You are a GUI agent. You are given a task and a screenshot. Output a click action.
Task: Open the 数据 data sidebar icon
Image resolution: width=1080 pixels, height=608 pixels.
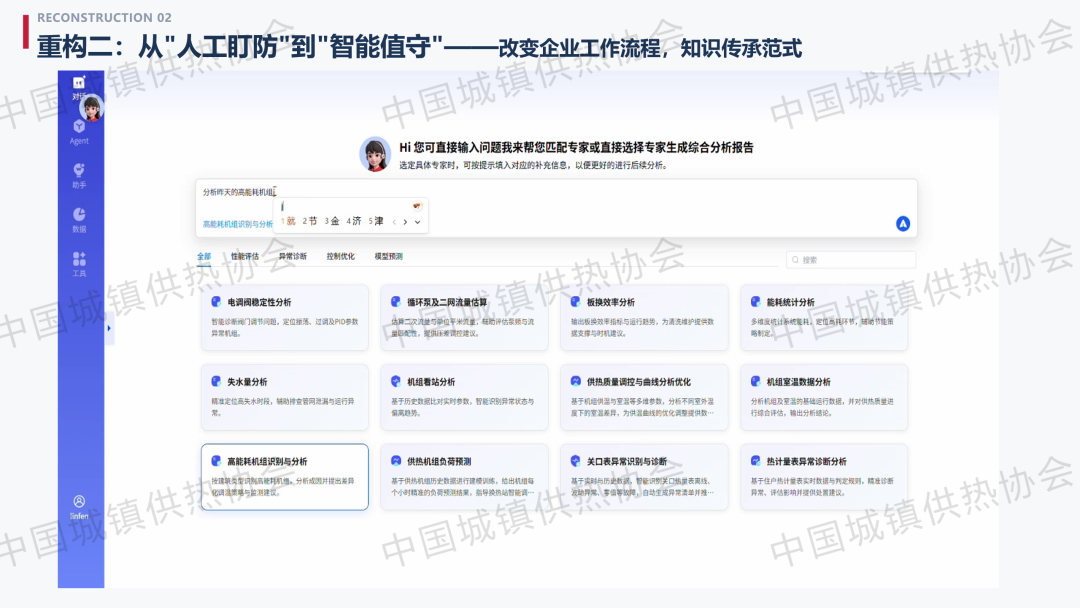pos(79,220)
